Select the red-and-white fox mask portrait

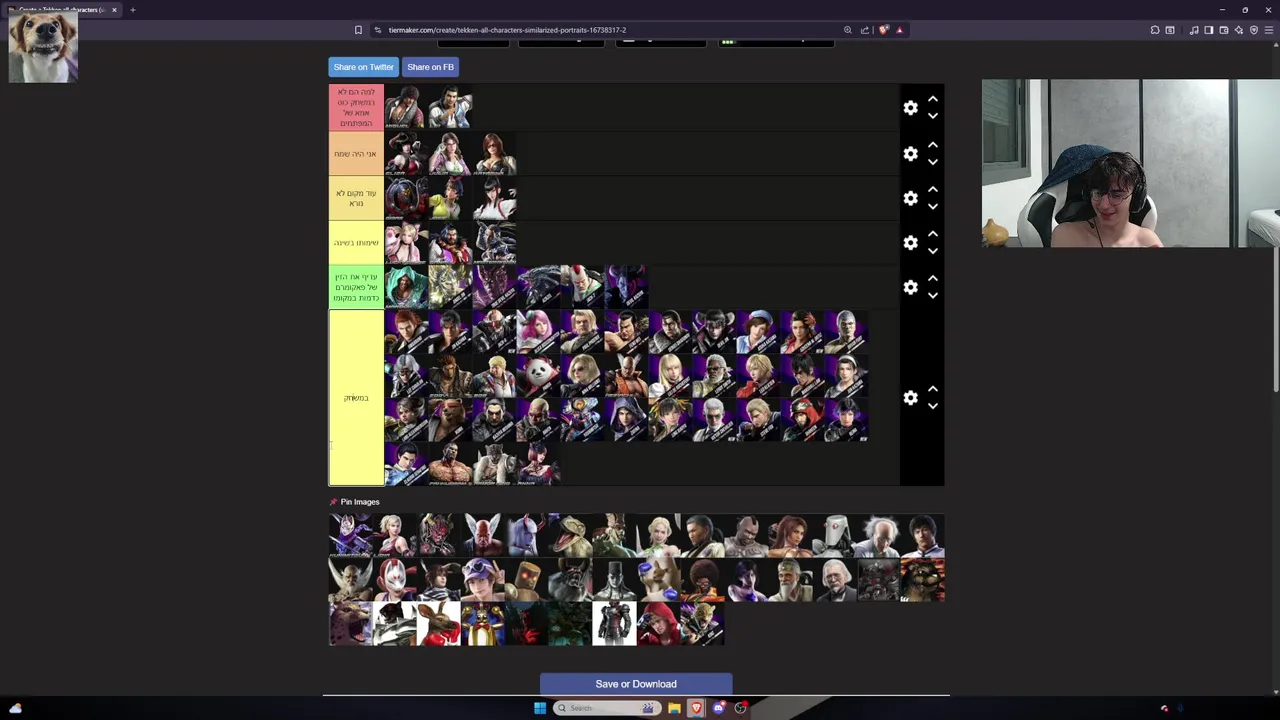(394, 580)
